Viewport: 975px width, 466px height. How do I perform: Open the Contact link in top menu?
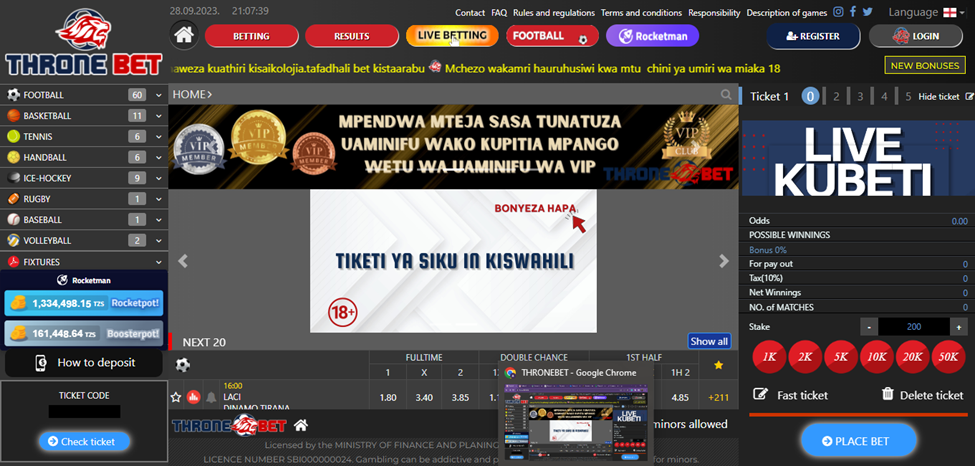tap(470, 12)
